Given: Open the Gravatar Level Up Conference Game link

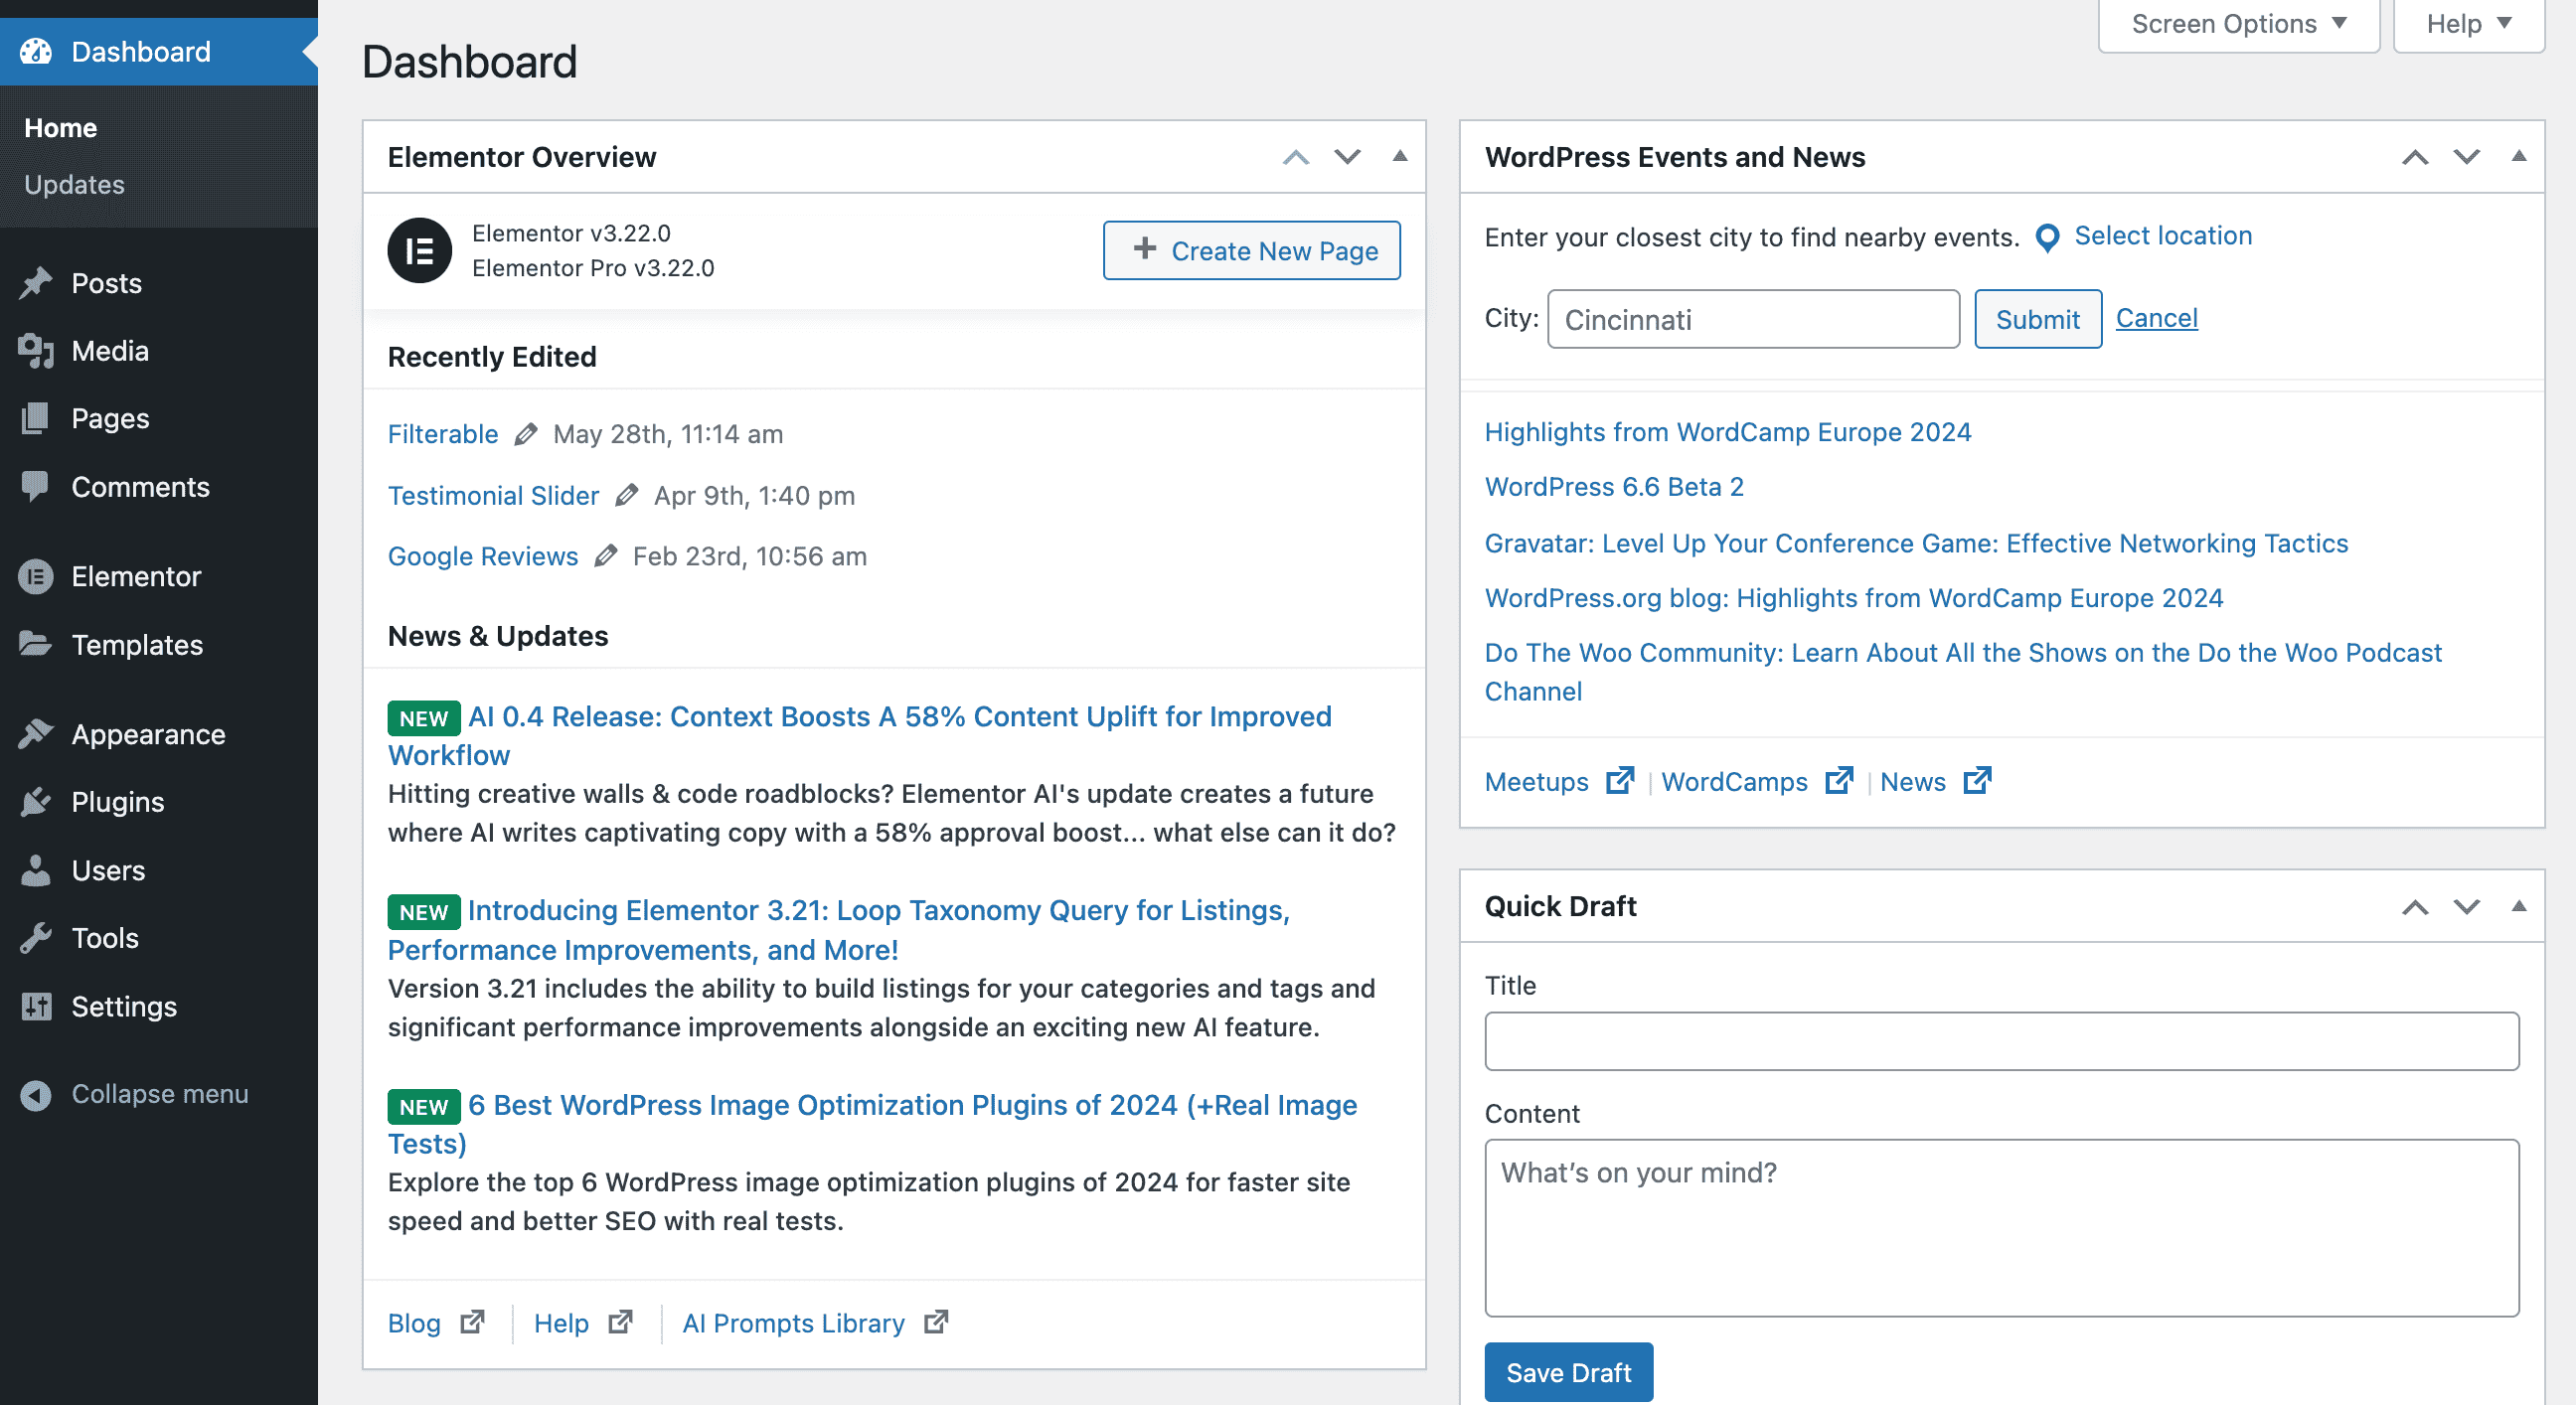Looking at the screenshot, I should tap(1916, 543).
